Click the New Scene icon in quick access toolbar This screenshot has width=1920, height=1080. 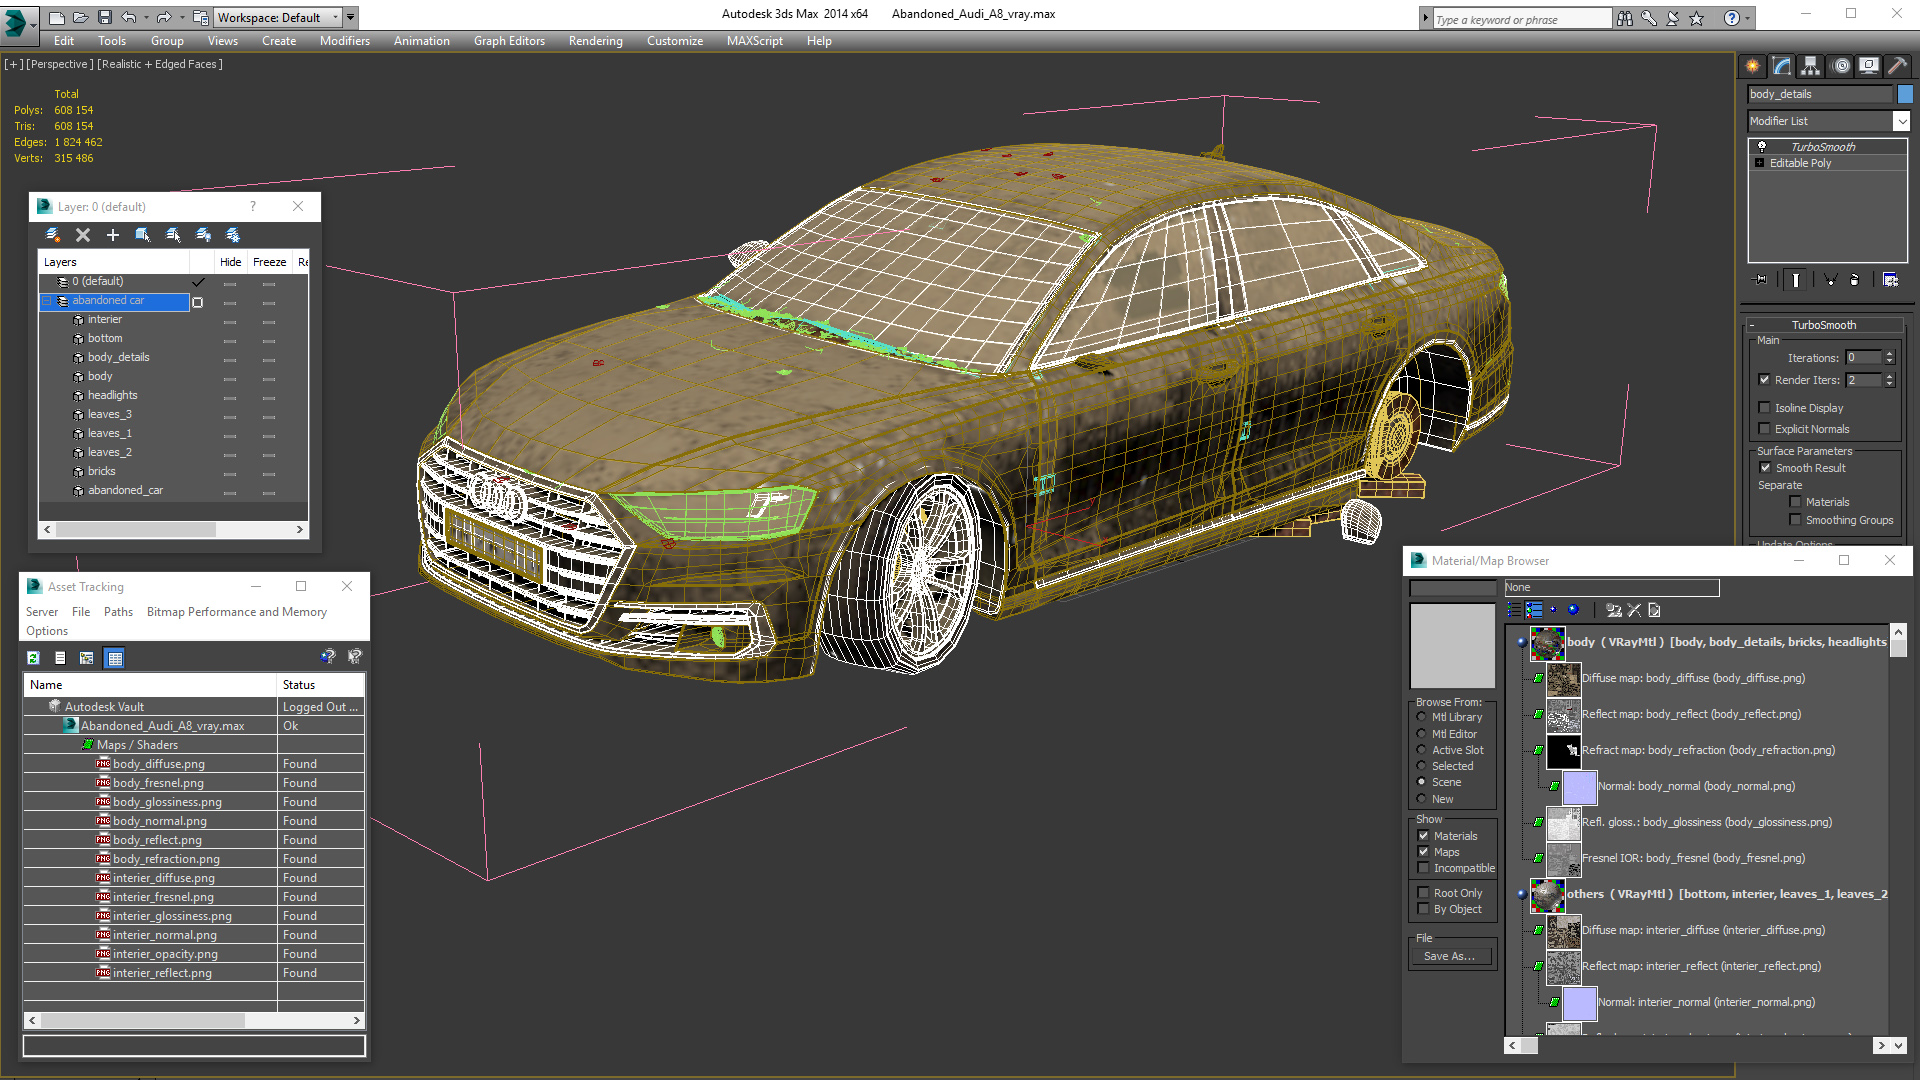[x=57, y=17]
